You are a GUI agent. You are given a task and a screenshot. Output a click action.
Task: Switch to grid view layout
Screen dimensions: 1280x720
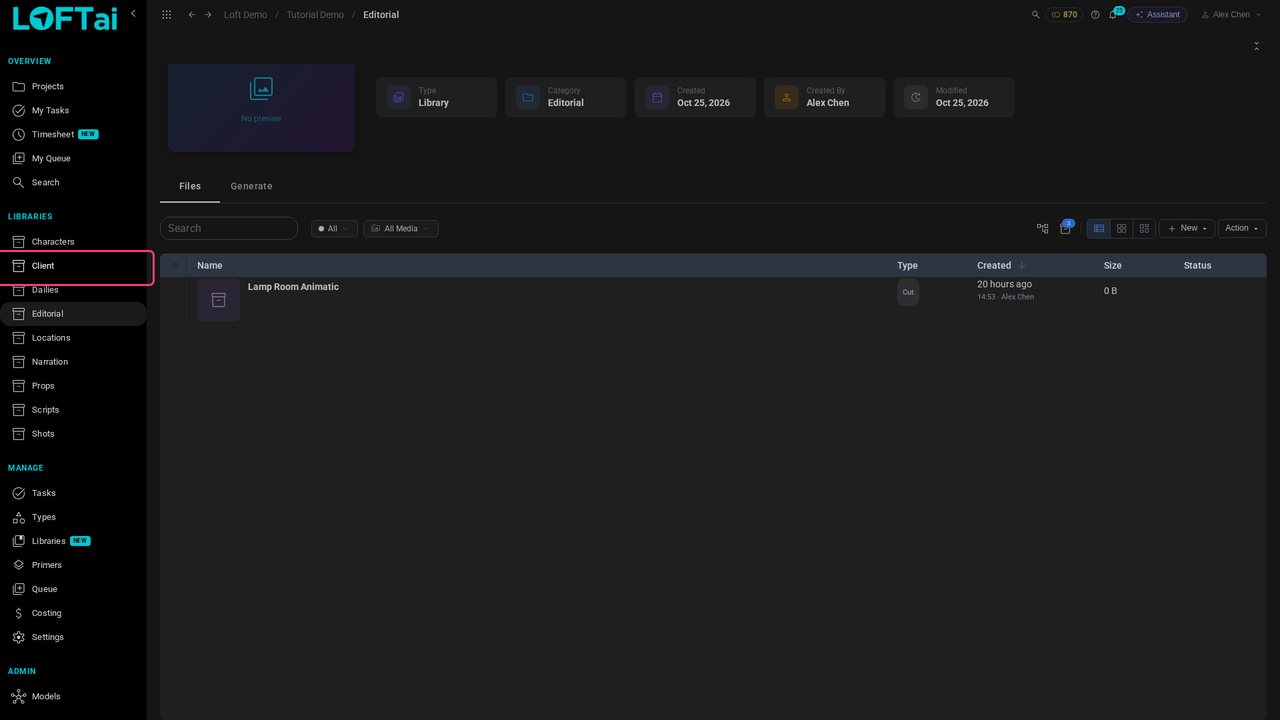pos(1122,228)
